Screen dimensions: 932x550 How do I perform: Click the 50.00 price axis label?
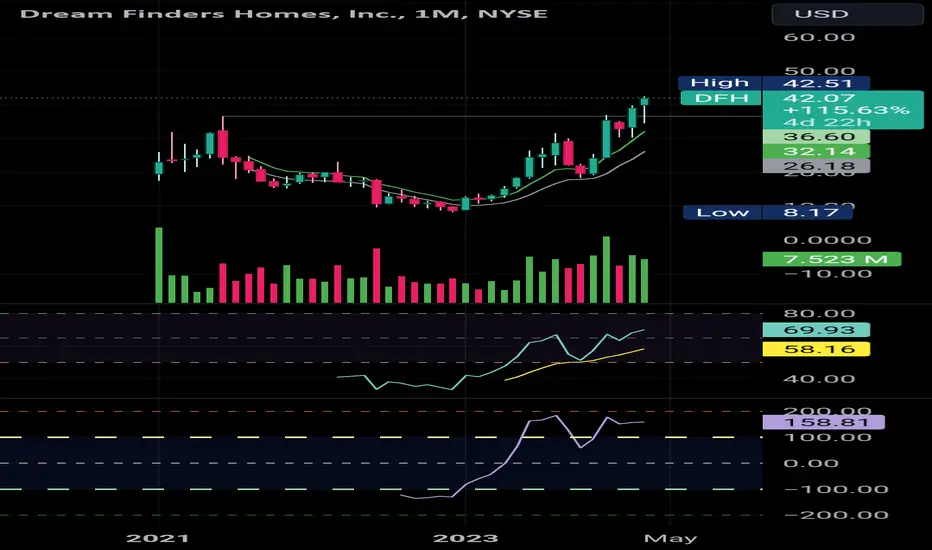[x=819, y=71]
